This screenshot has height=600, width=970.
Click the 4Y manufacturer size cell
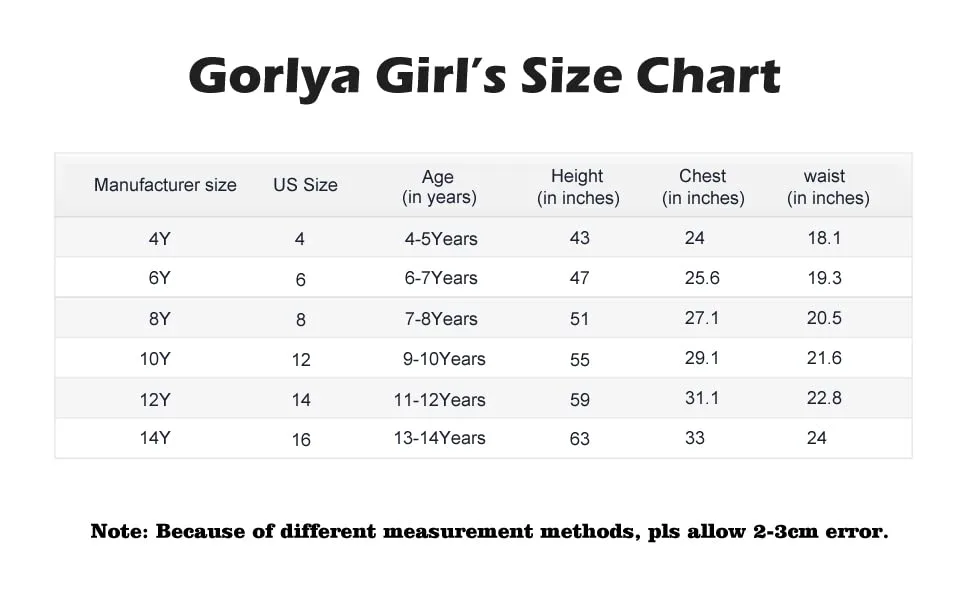(159, 238)
